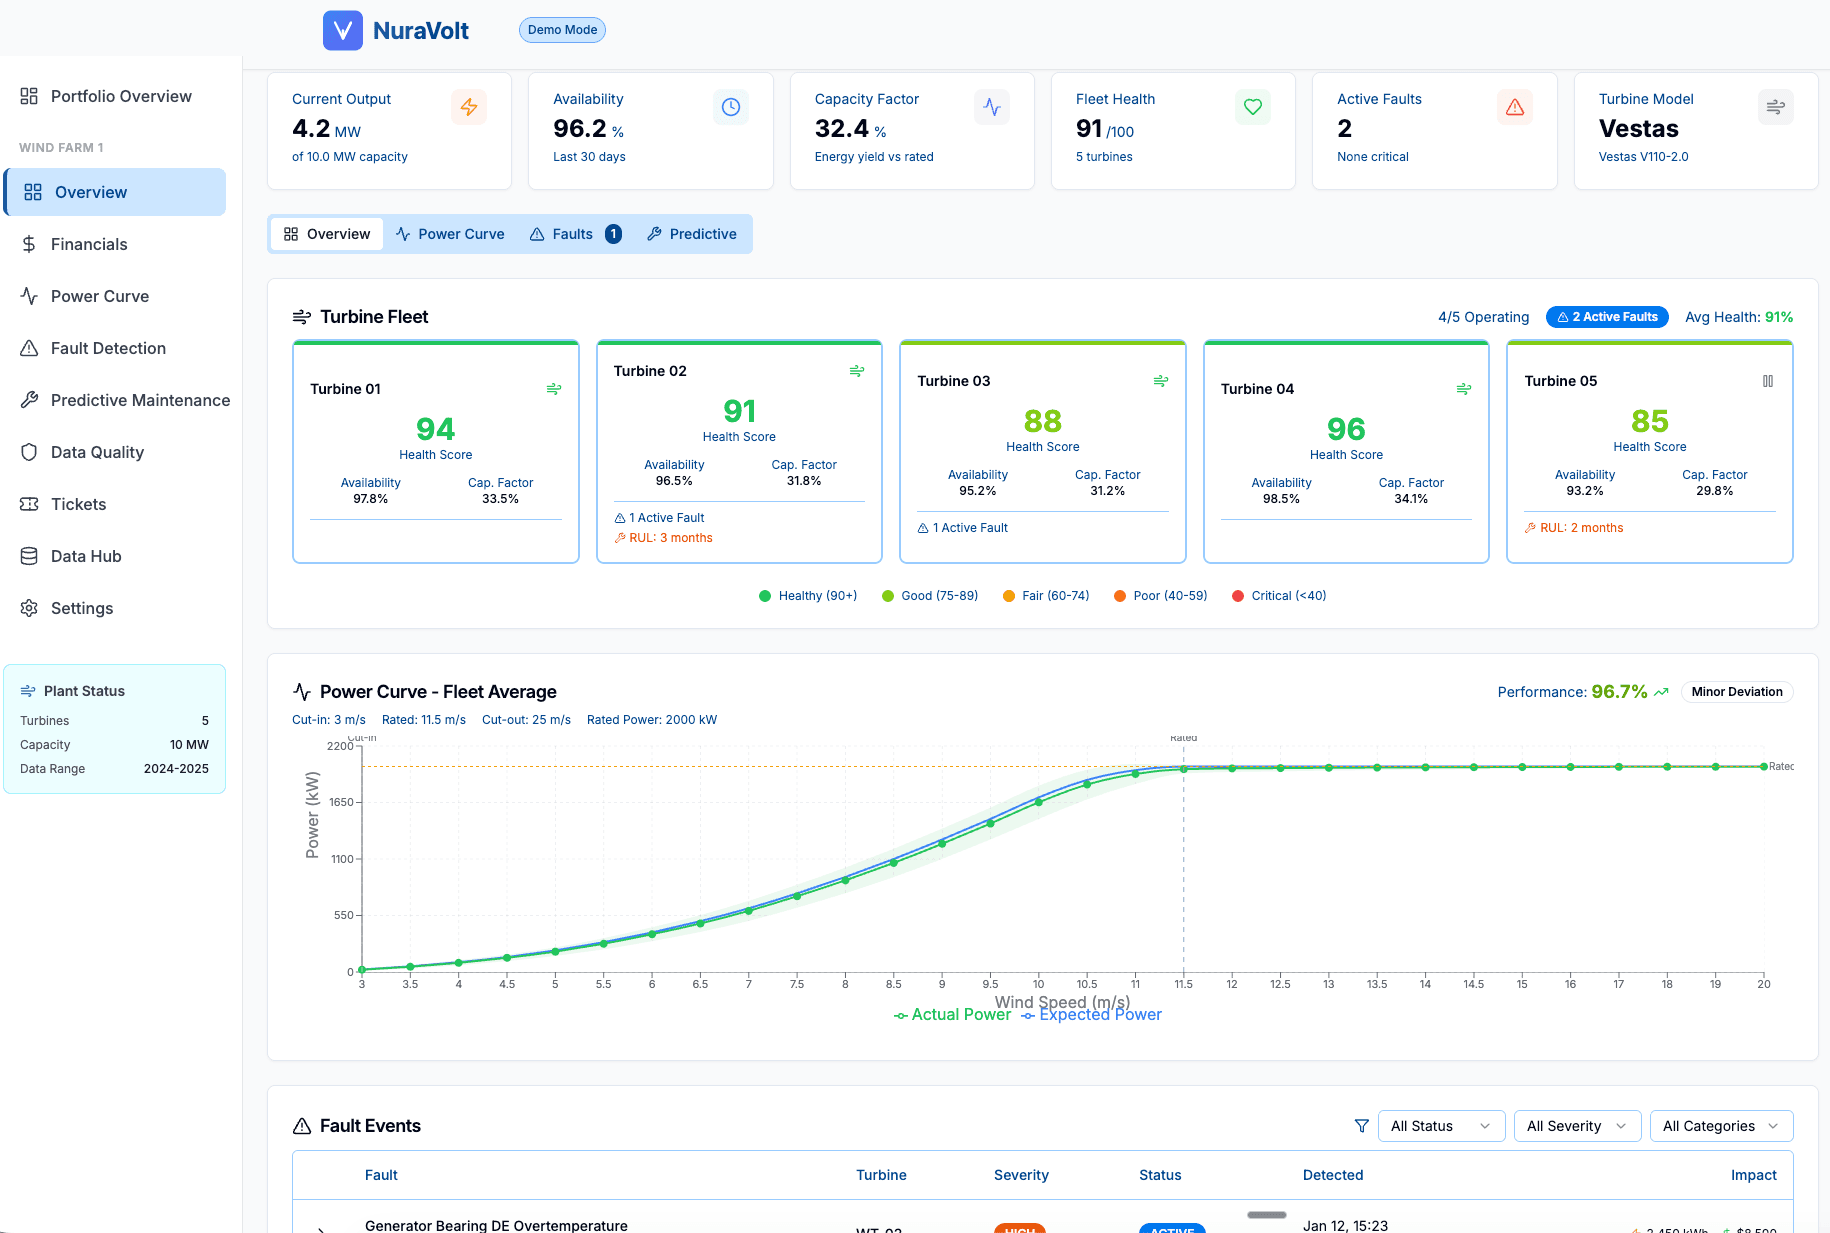Select Overview under Wind Farm 1
The height and width of the screenshot is (1233, 1830).
pos(115,192)
